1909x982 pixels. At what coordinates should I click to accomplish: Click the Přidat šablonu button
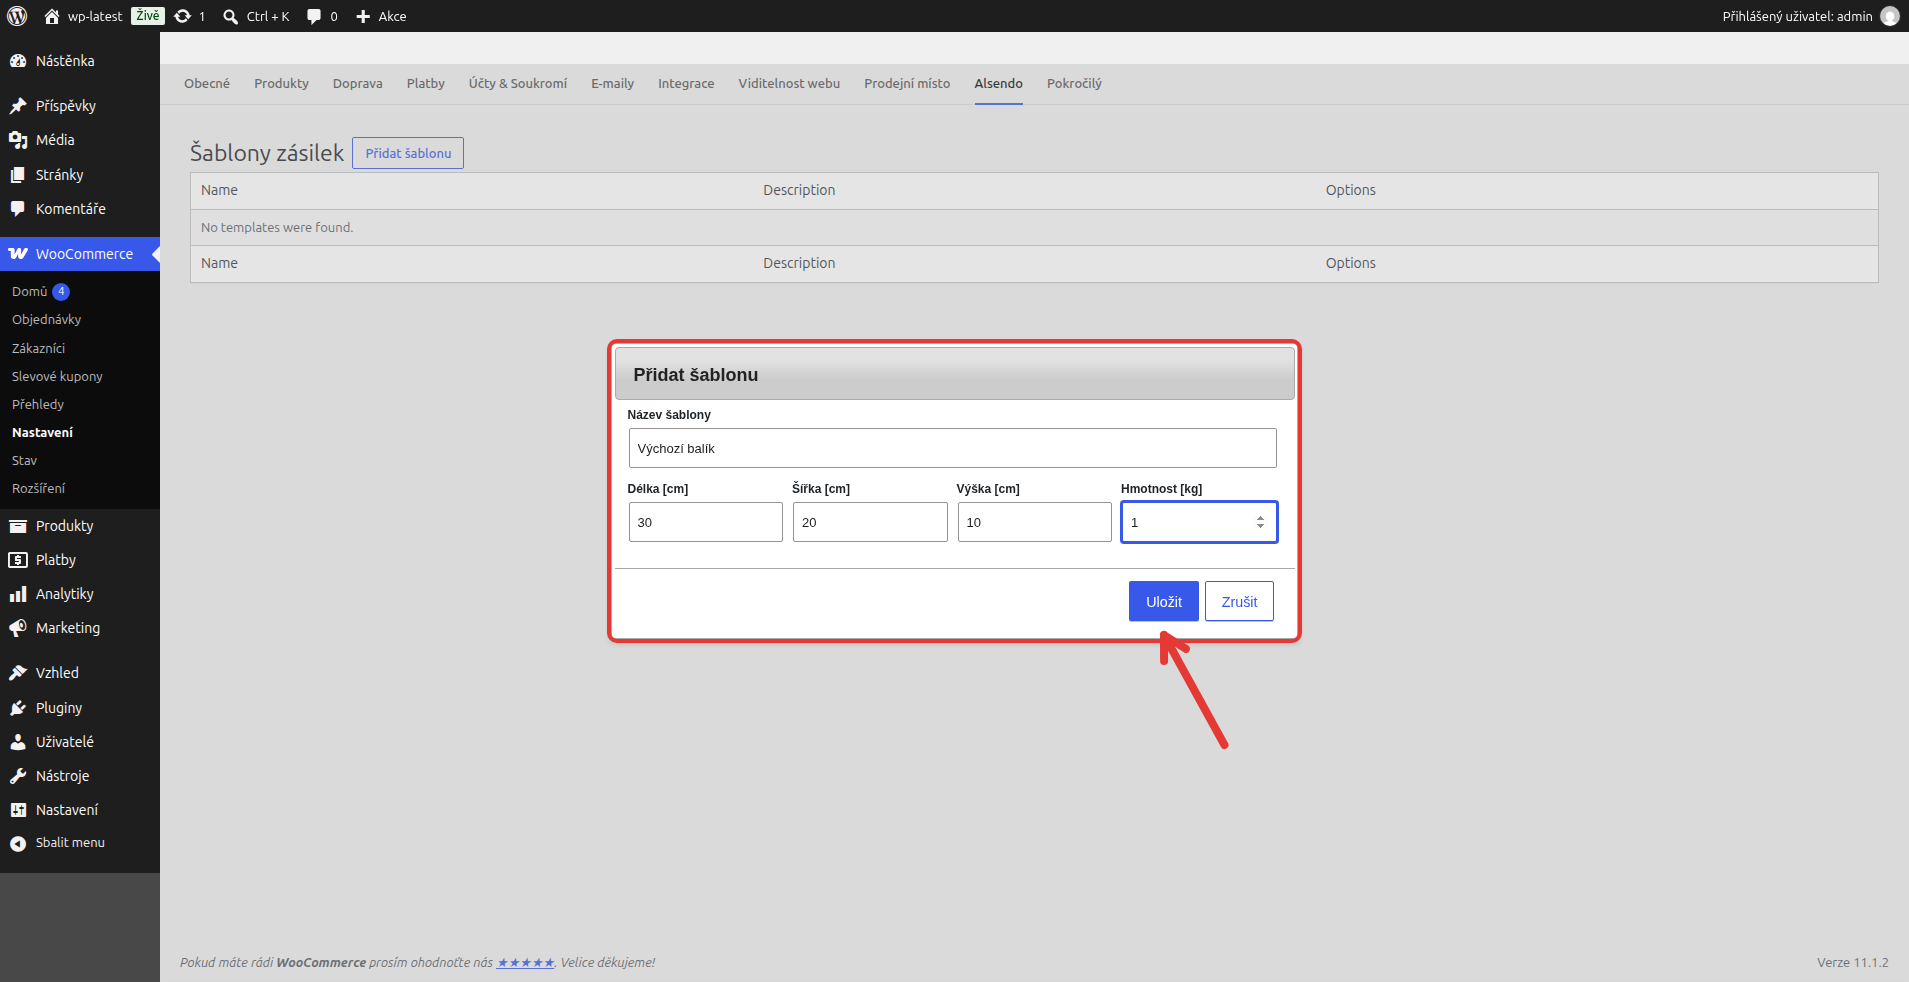408,153
